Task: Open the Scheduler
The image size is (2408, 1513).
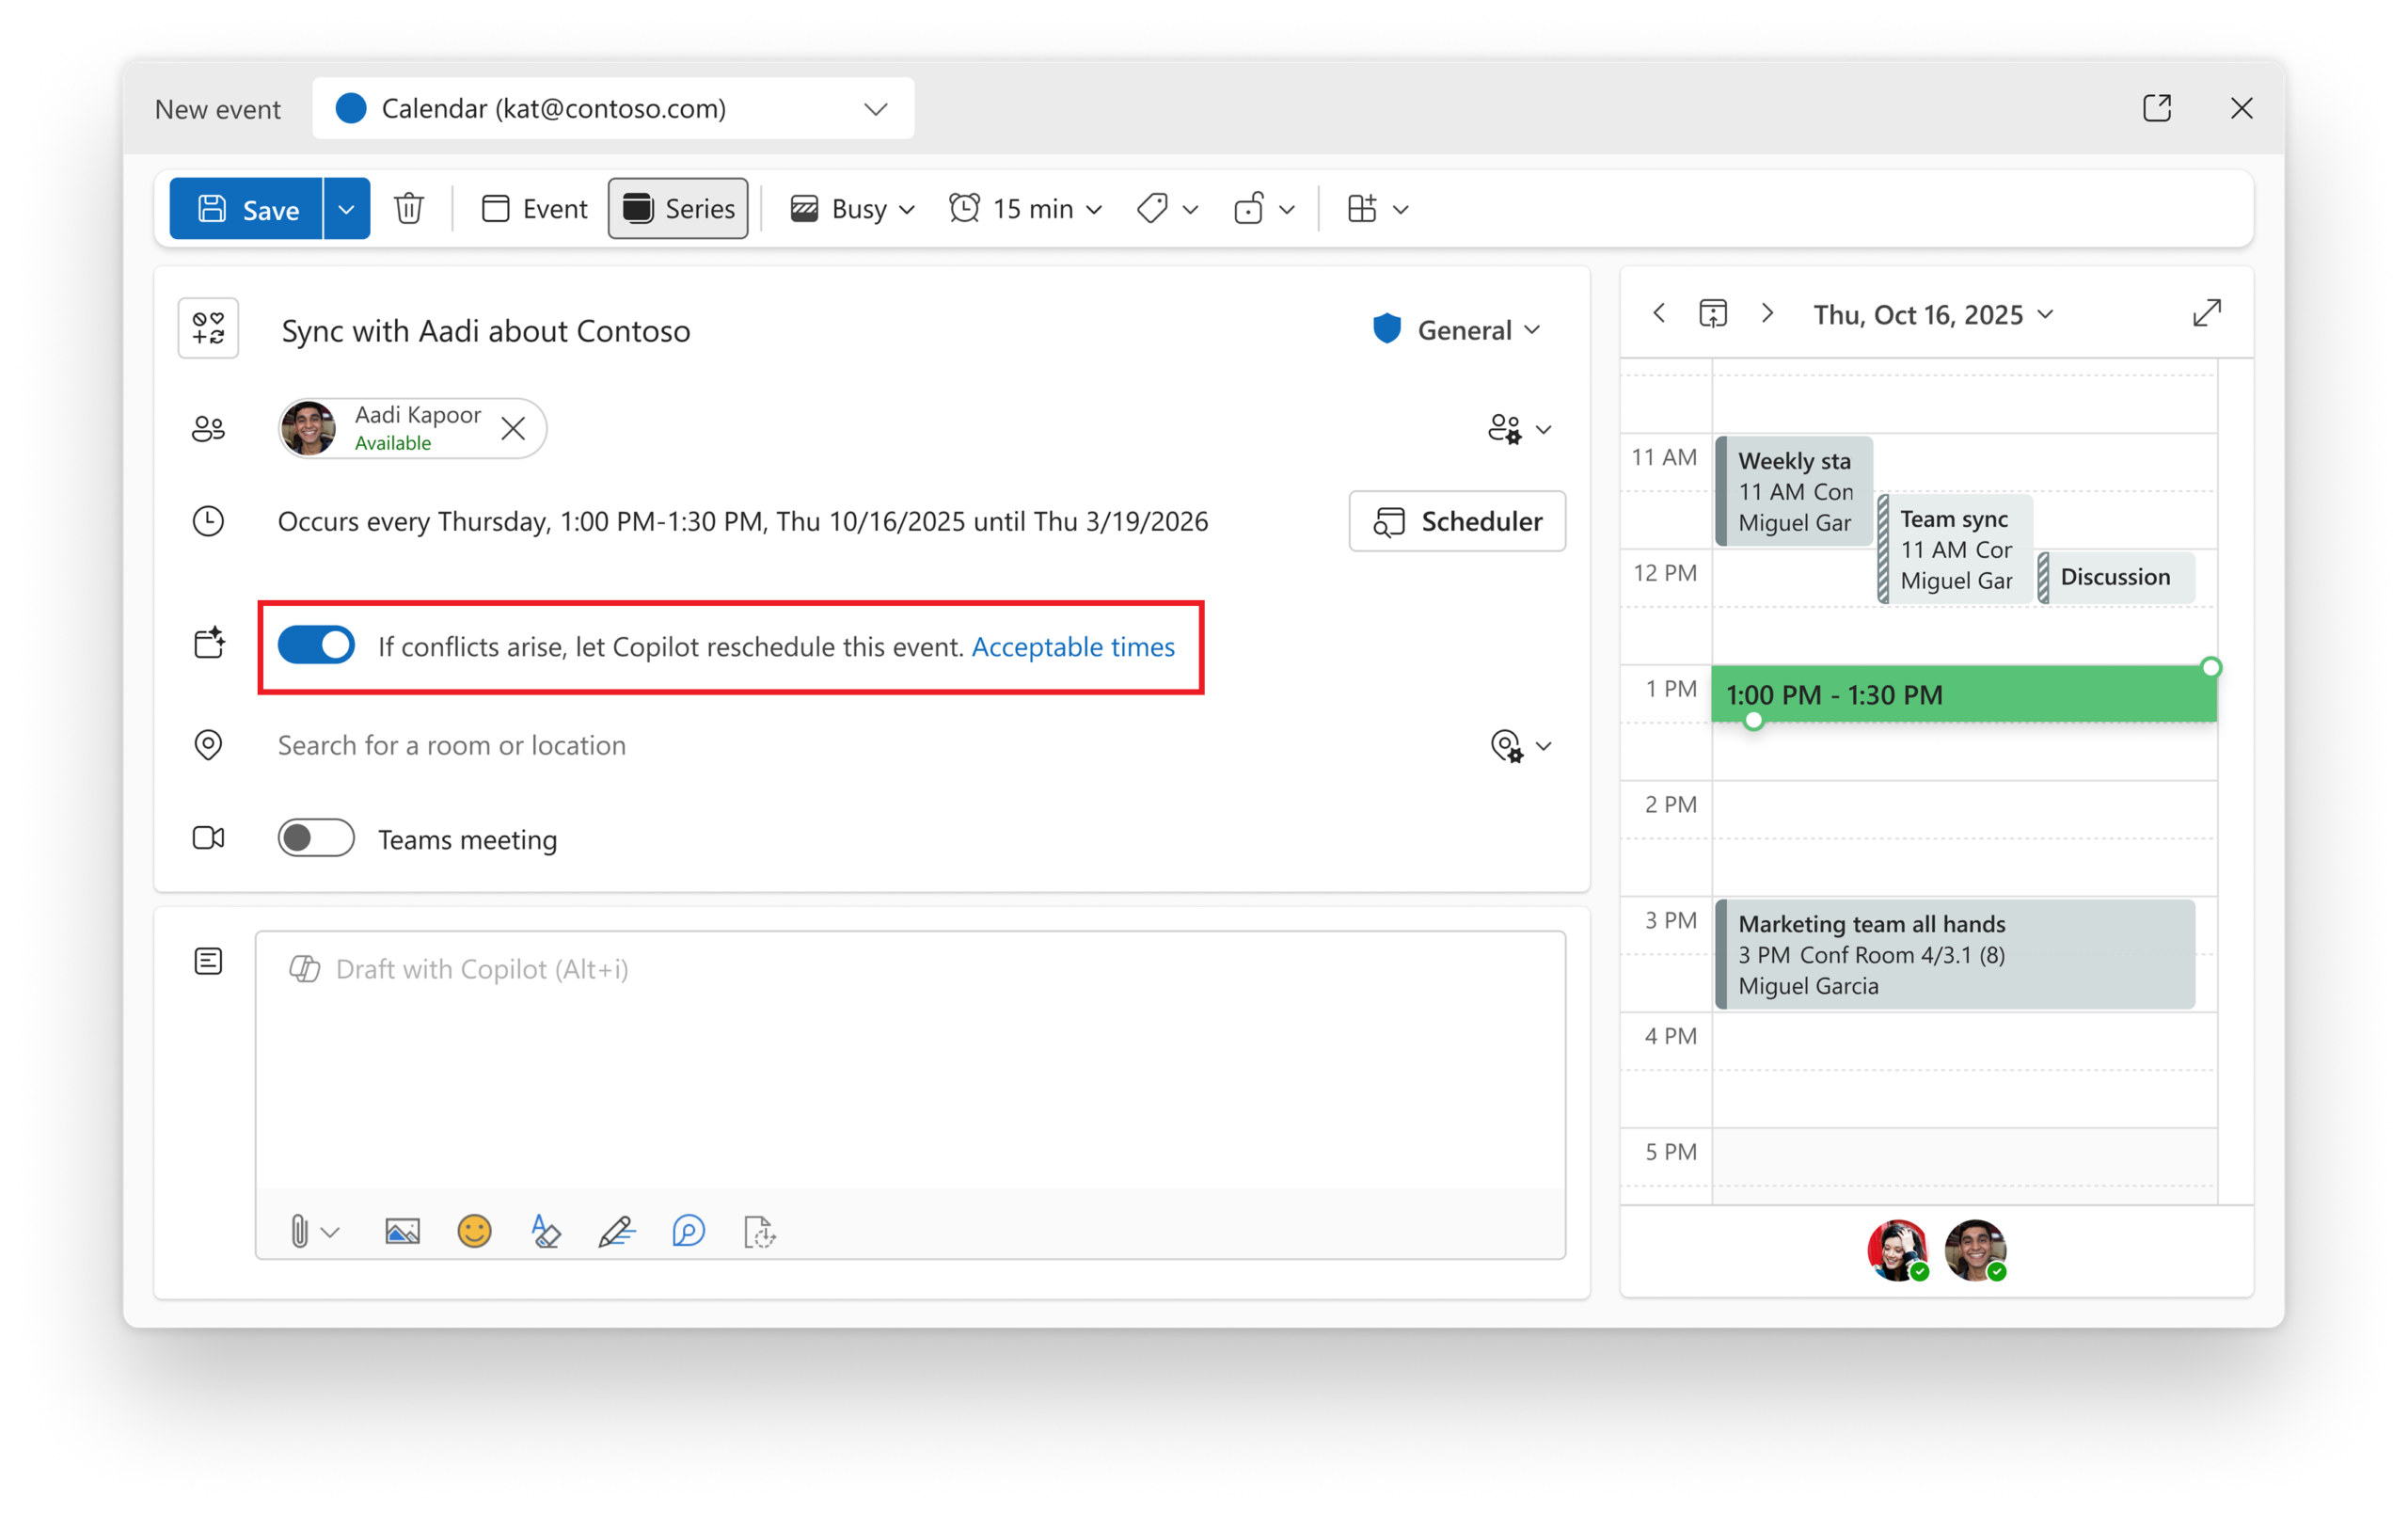Action: pyautogui.click(x=1457, y=521)
